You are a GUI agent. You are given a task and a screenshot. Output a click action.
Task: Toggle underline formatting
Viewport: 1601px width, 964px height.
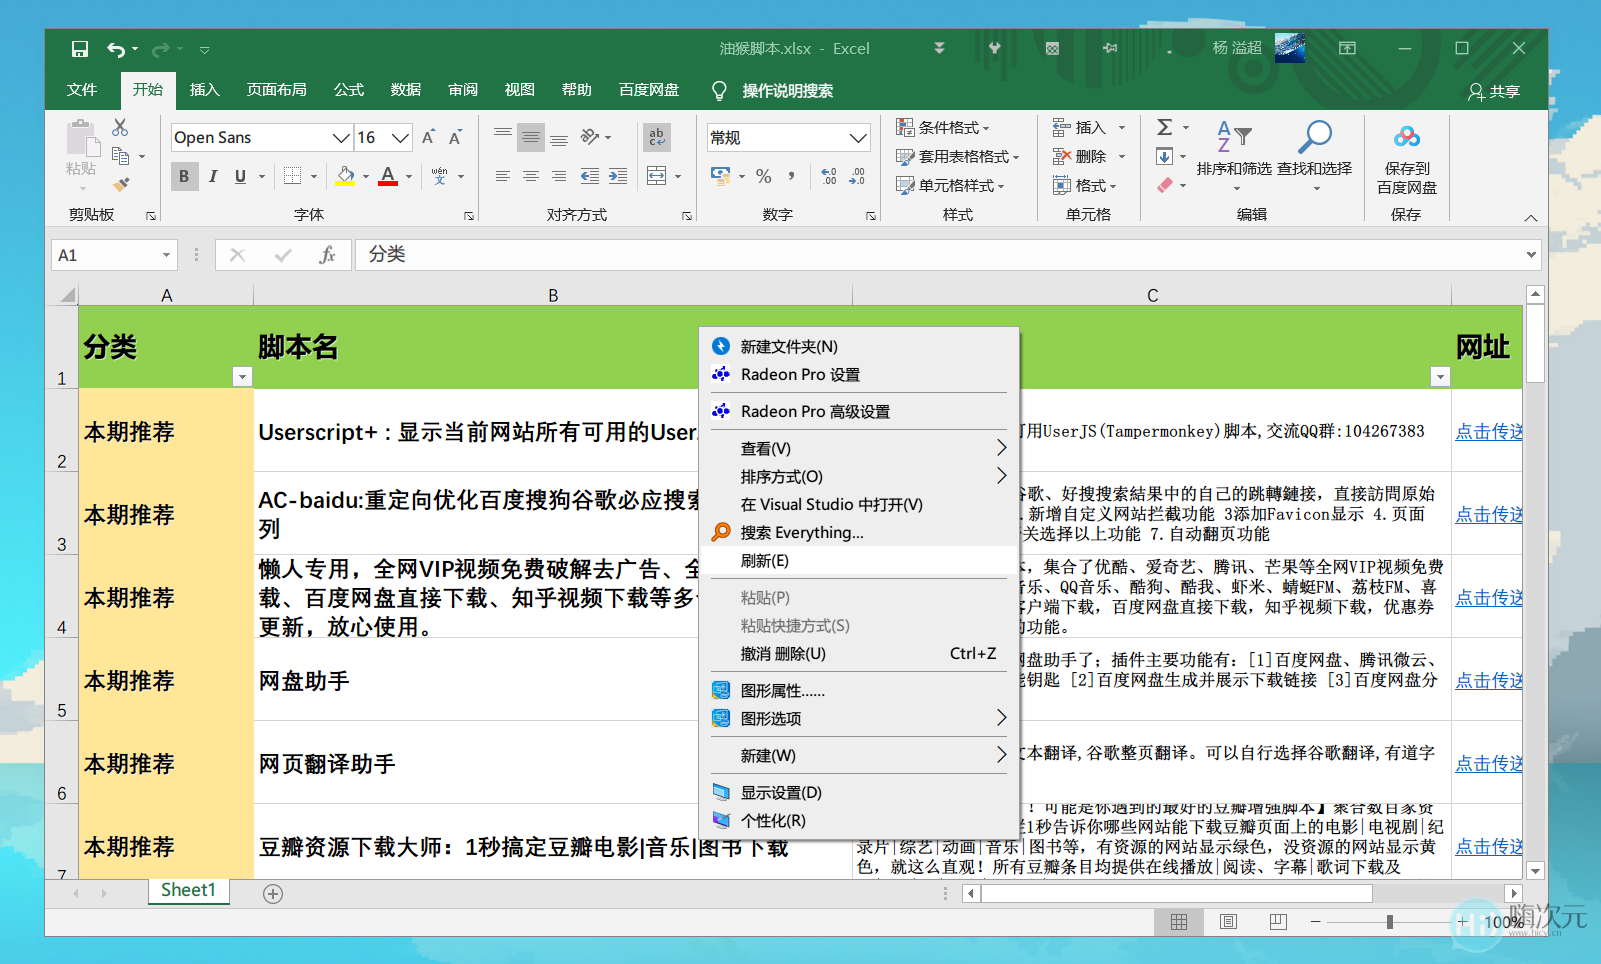[239, 176]
